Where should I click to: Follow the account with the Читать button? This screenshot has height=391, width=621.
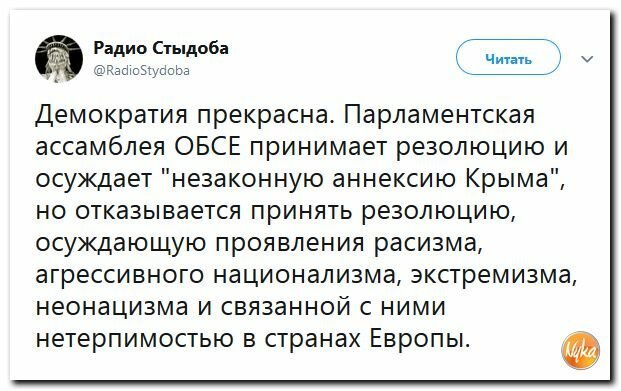(x=508, y=57)
